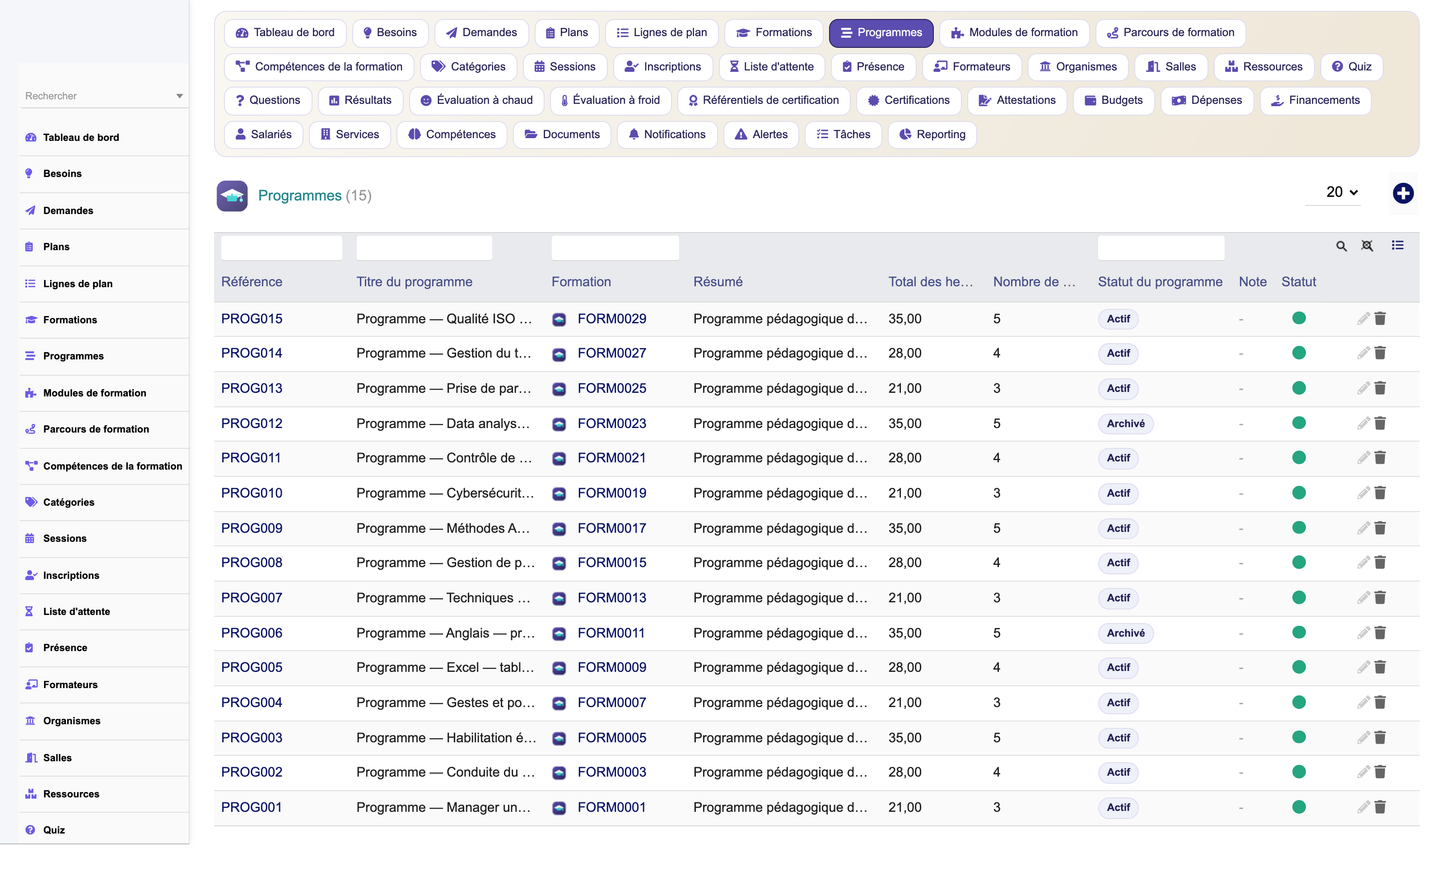Edit PROG006 with its pencil icon
The image size is (1445, 894).
(x=1363, y=633)
